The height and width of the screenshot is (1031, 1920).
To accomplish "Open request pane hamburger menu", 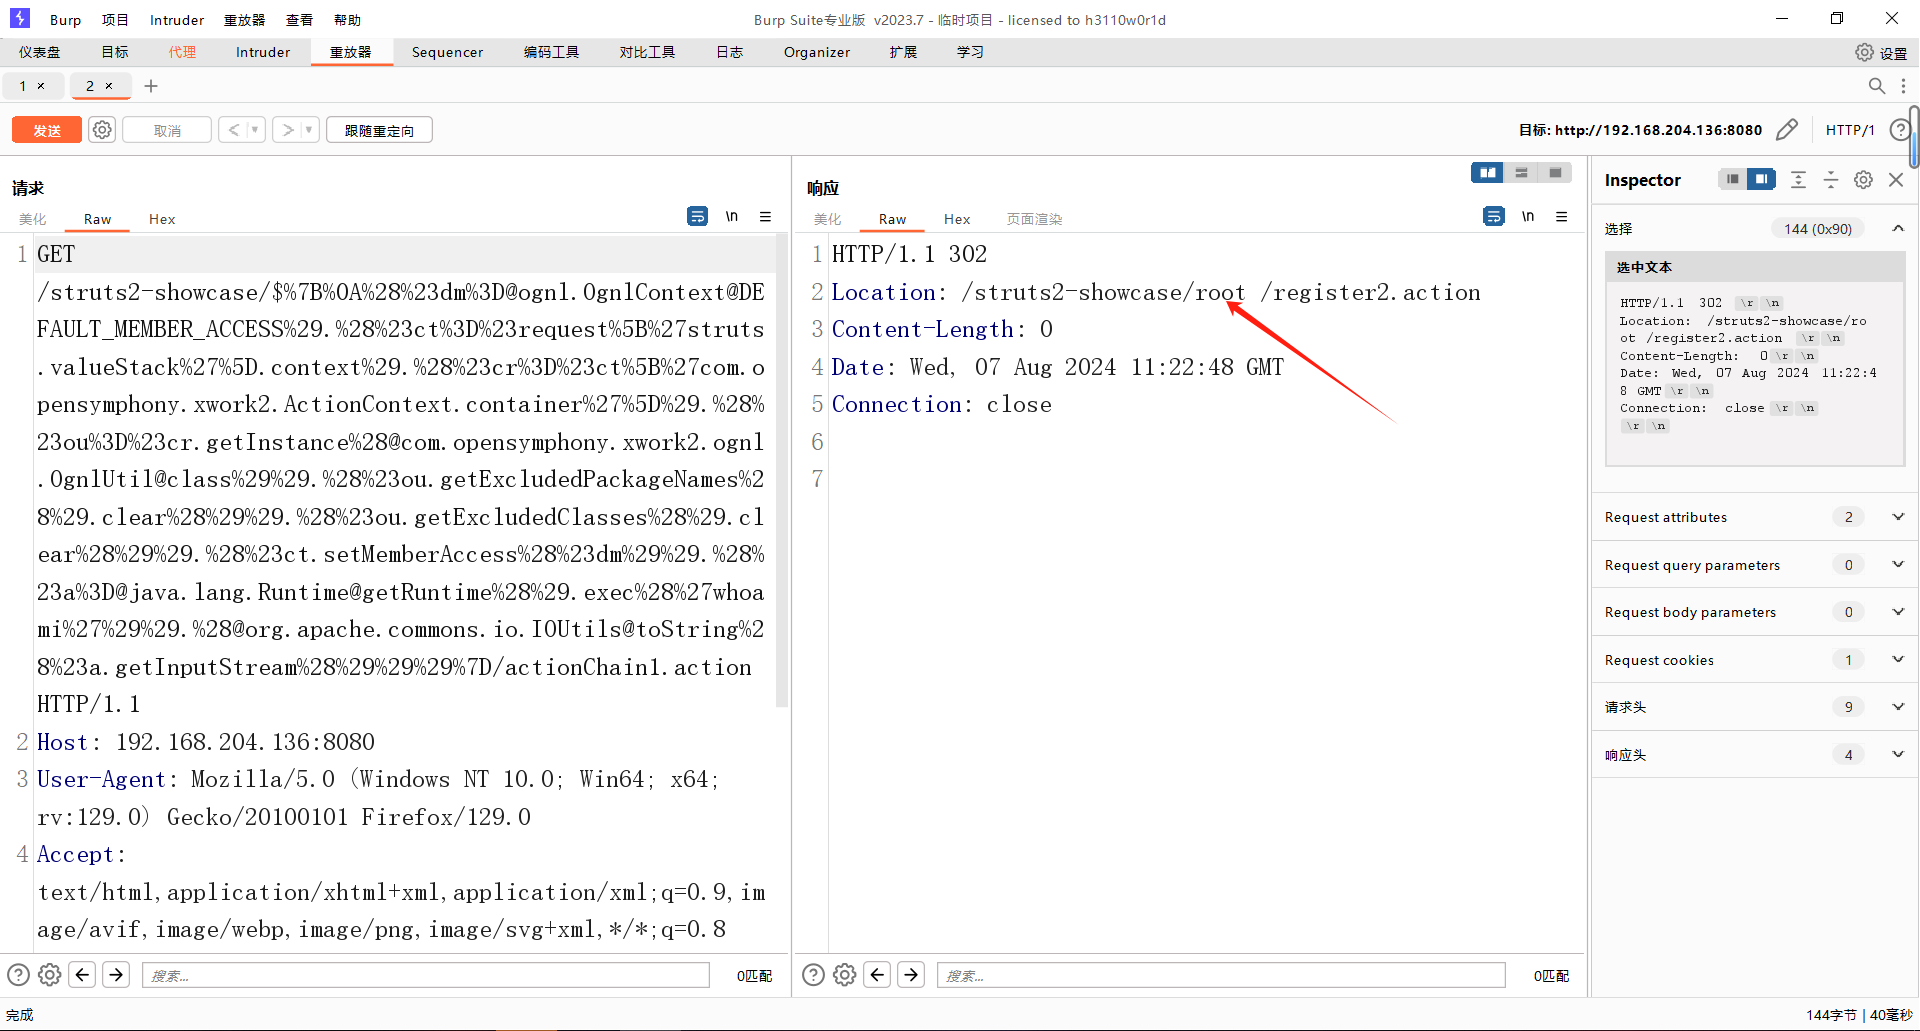I will tap(766, 216).
